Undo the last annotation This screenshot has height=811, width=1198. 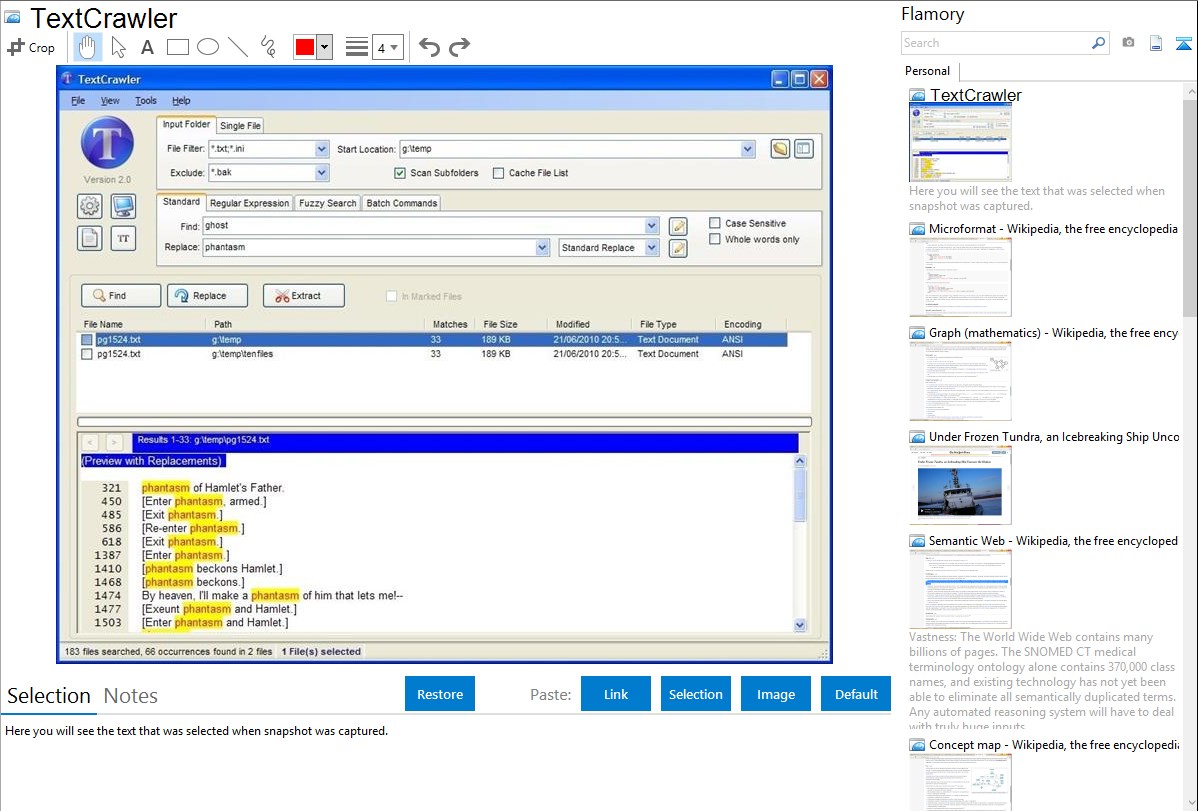click(429, 47)
